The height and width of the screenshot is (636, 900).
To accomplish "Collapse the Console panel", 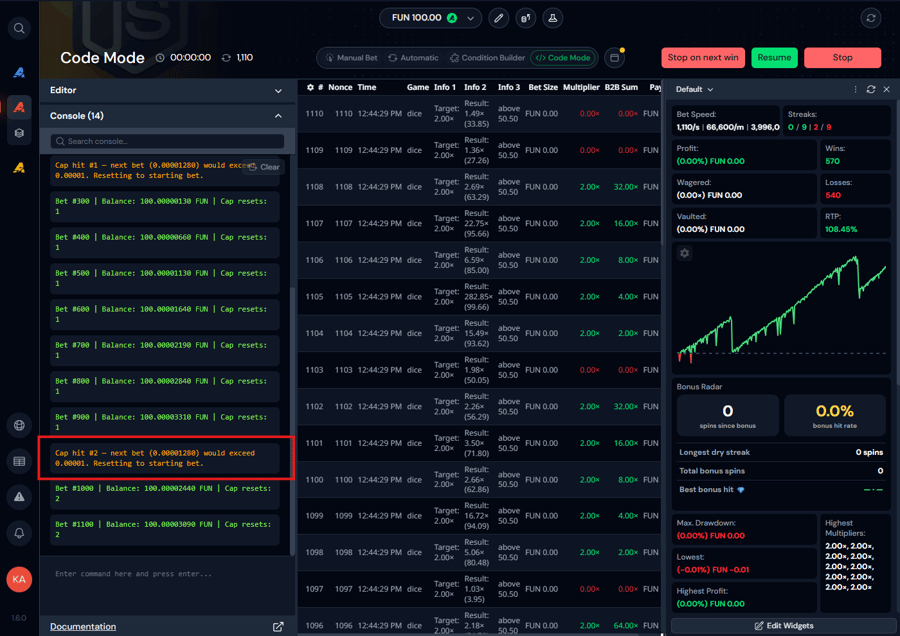I will 168,115.
